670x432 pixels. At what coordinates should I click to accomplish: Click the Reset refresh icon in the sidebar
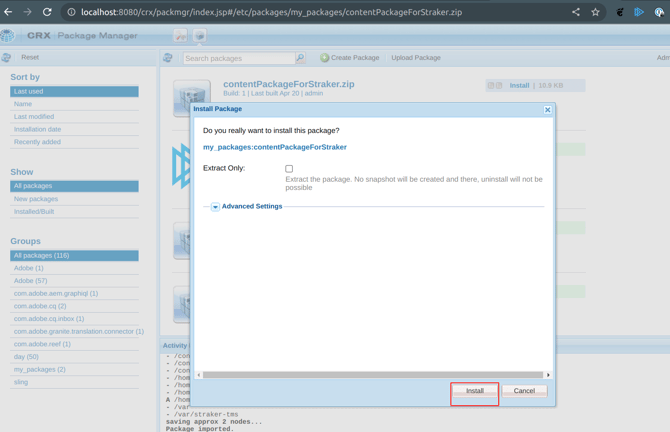pos(7,58)
